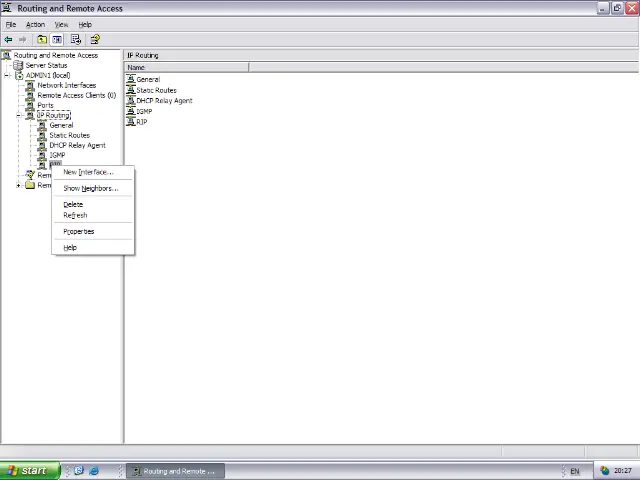Image resolution: width=640 pixels, height=480 pixels.
Task: Select General label in right pane
Action: tap(148, 80)
